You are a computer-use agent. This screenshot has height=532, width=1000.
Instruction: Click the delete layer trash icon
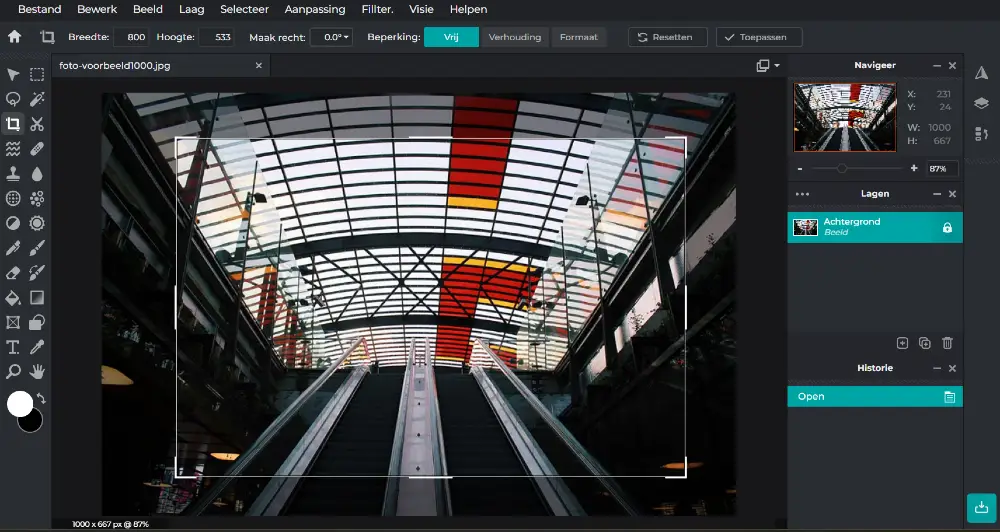[x=947, y=343]
